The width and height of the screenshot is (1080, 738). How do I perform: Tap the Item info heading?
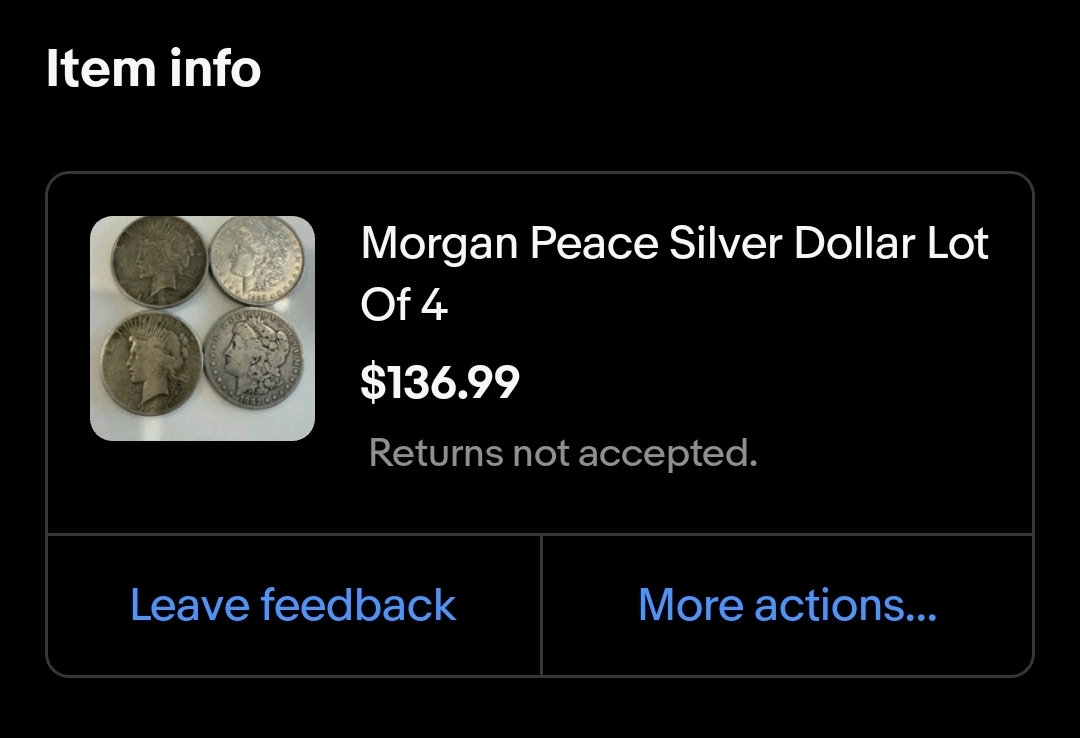click(x=153, y=69)
